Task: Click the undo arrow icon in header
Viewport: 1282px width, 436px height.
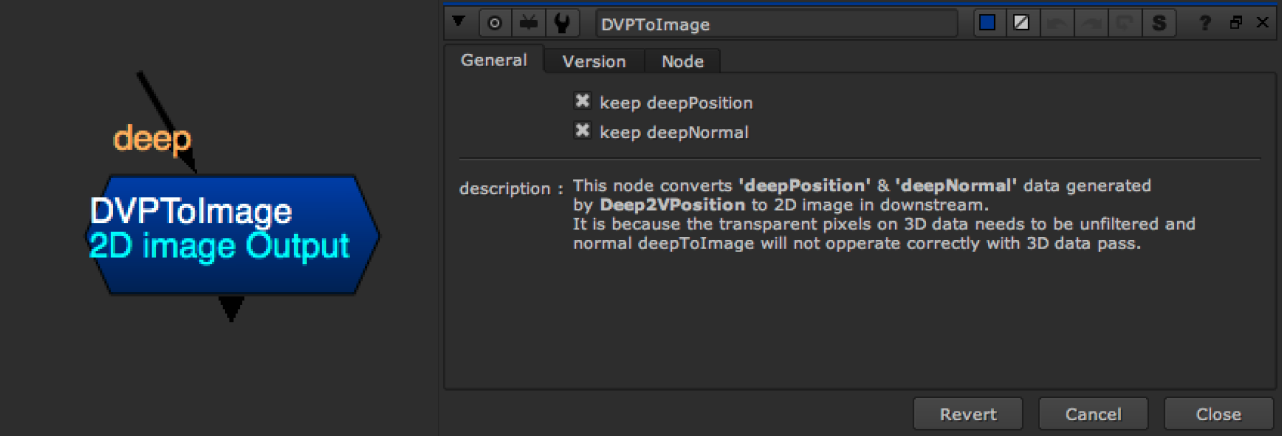Action: coord(1056,22)
